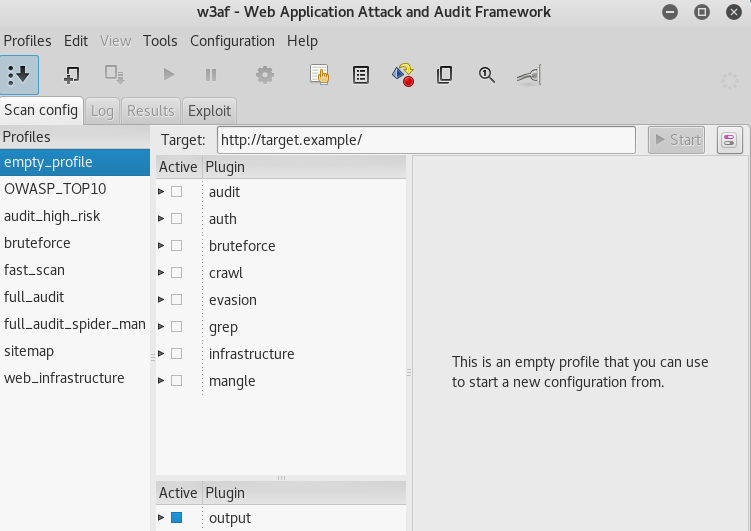Open the compare tool icon

click(x=444, y=75)
